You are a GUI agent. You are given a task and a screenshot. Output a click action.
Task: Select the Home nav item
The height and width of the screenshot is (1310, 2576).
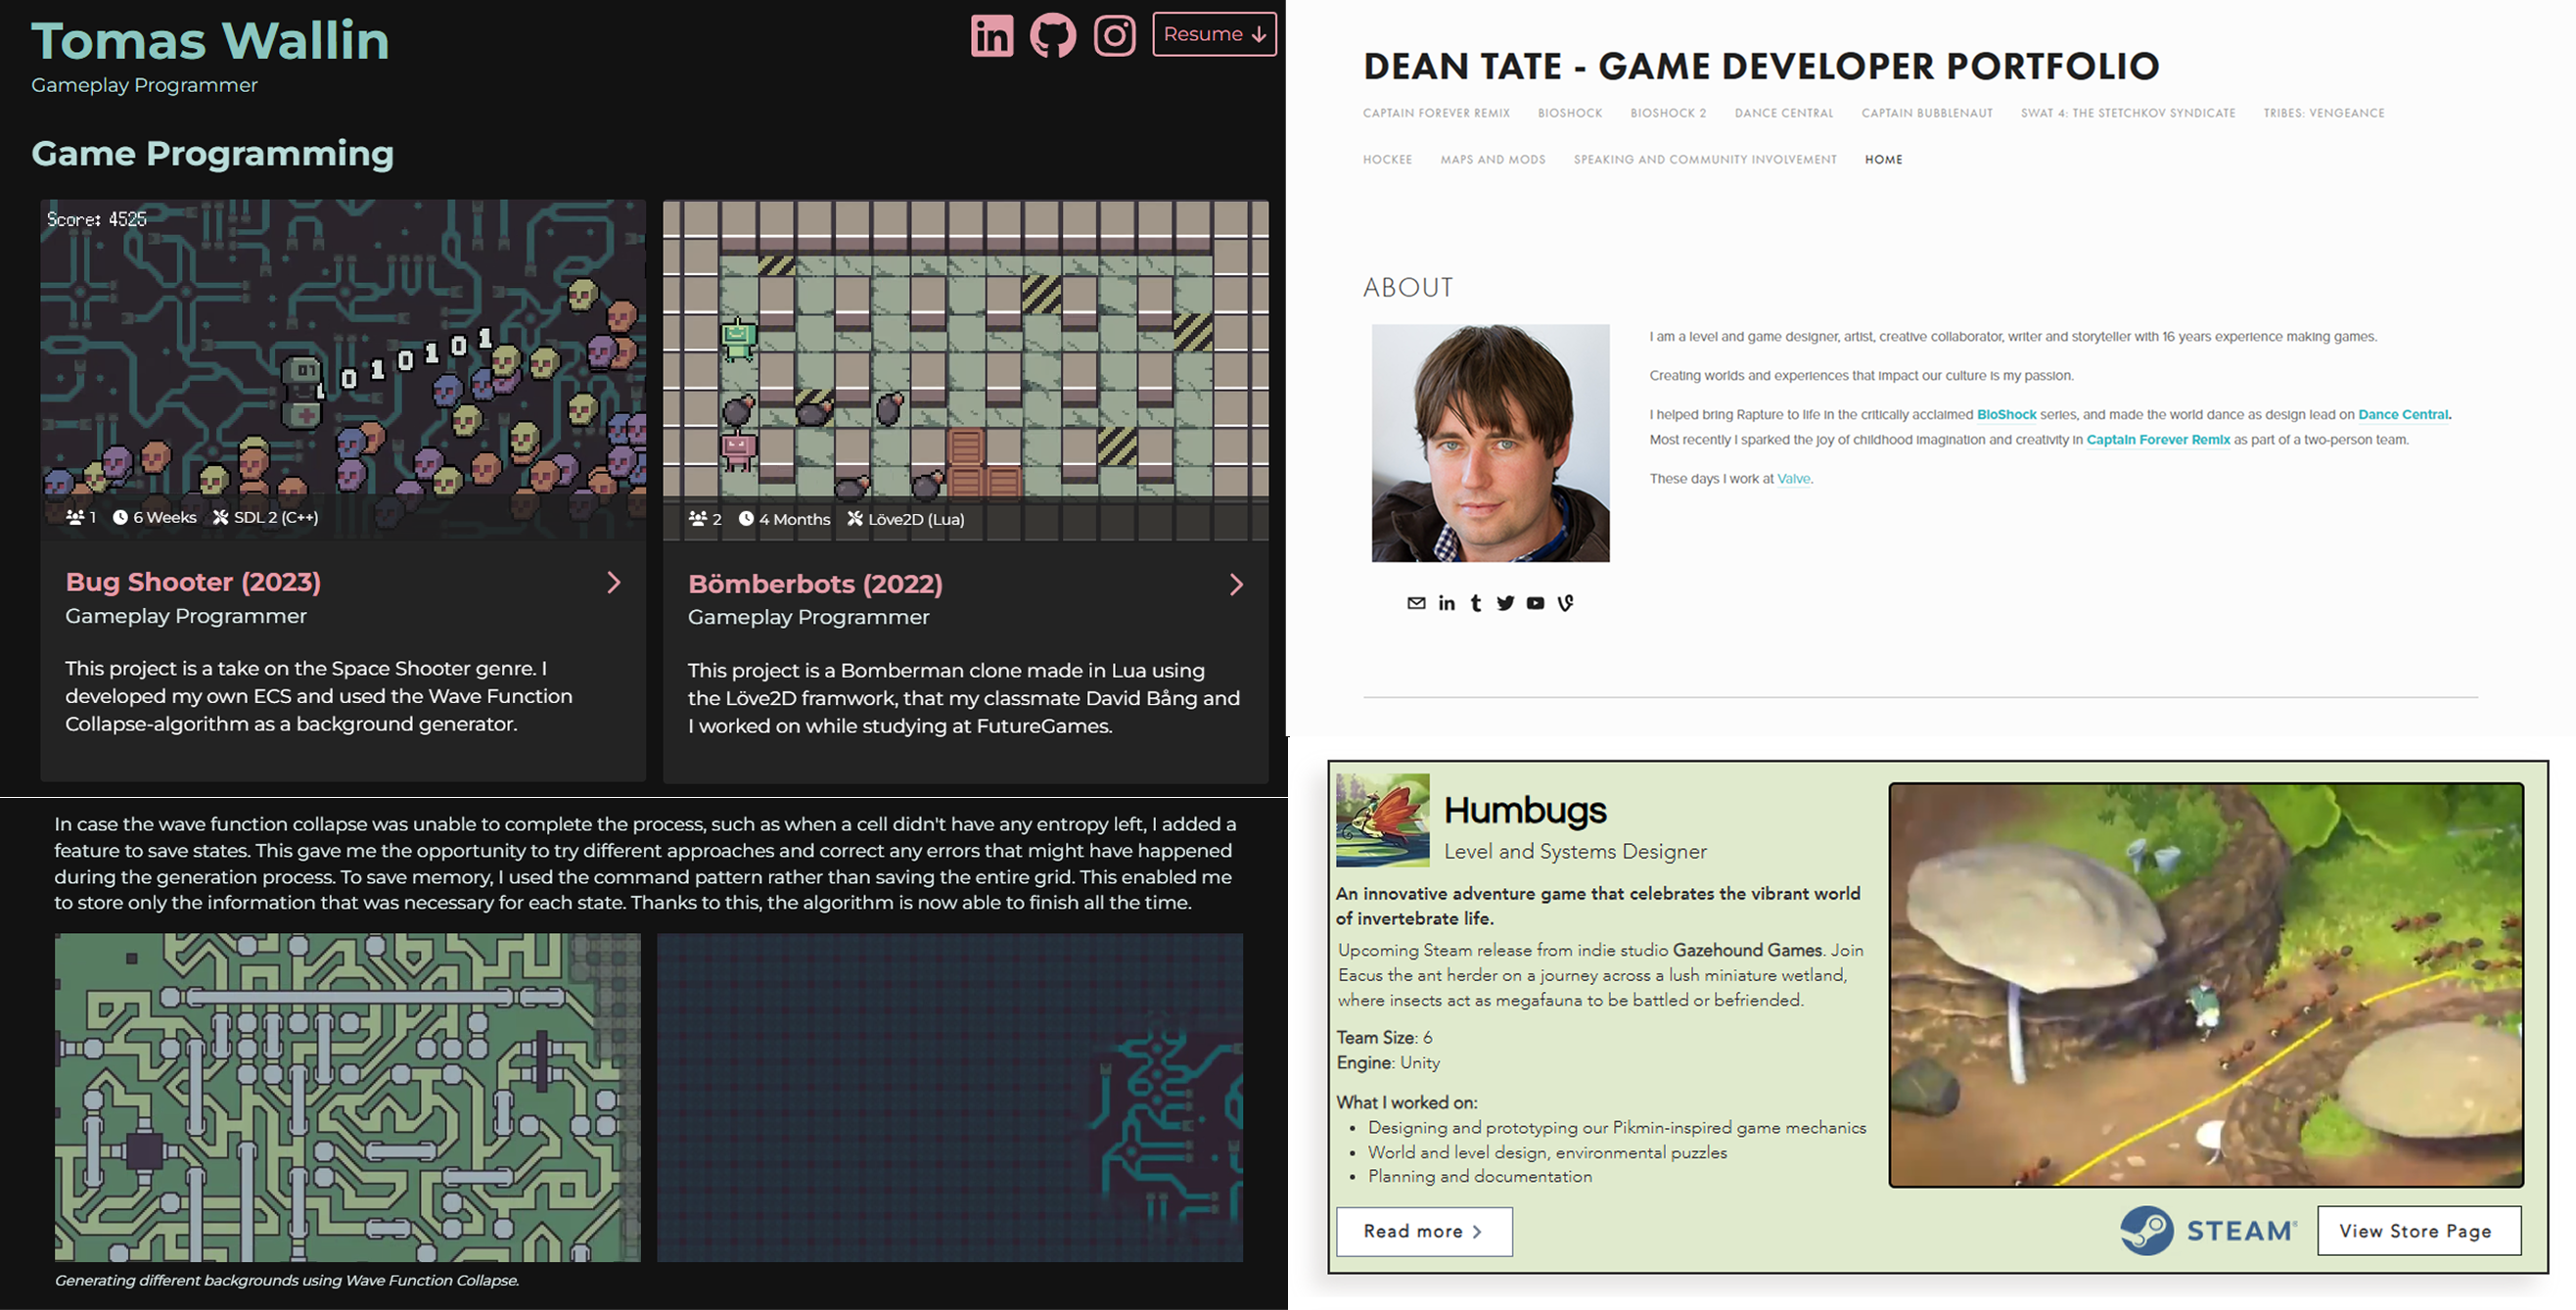[x=1883, y=159]
